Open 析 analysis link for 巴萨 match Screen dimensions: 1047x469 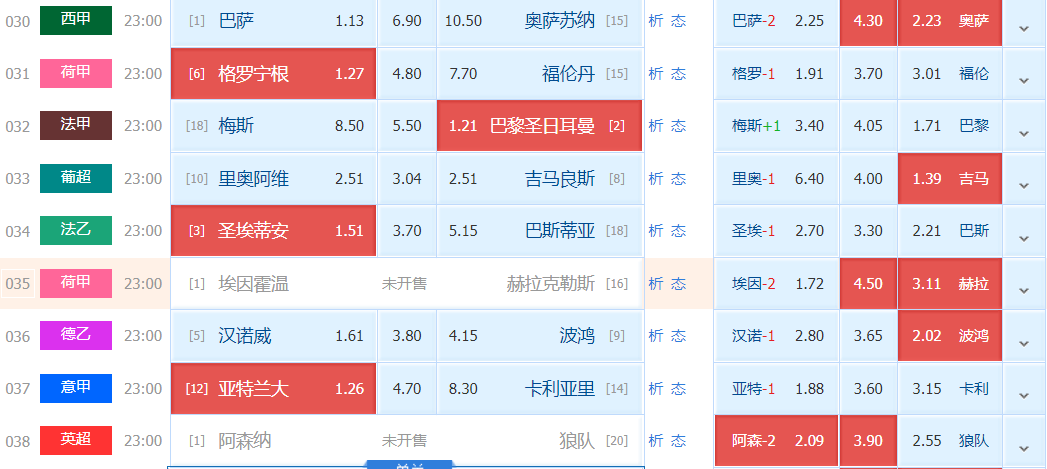pos(656,21)
